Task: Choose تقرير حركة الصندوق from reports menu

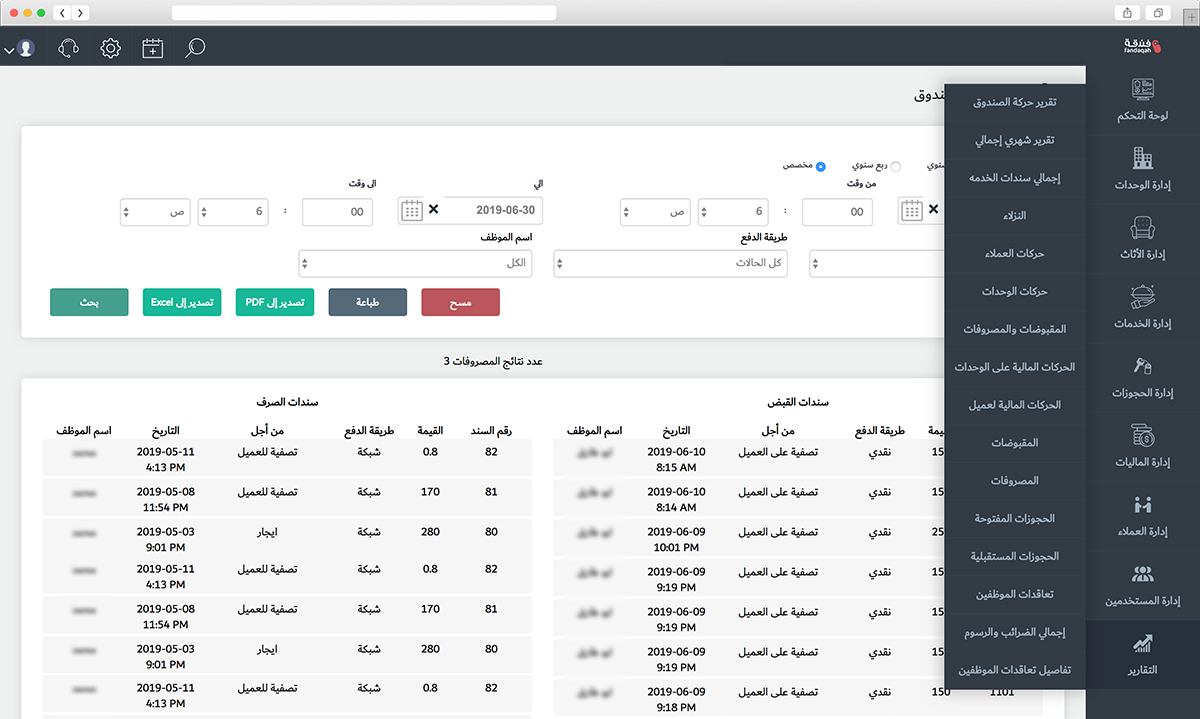Action: pyautogui.click(x=1015, y=103)
